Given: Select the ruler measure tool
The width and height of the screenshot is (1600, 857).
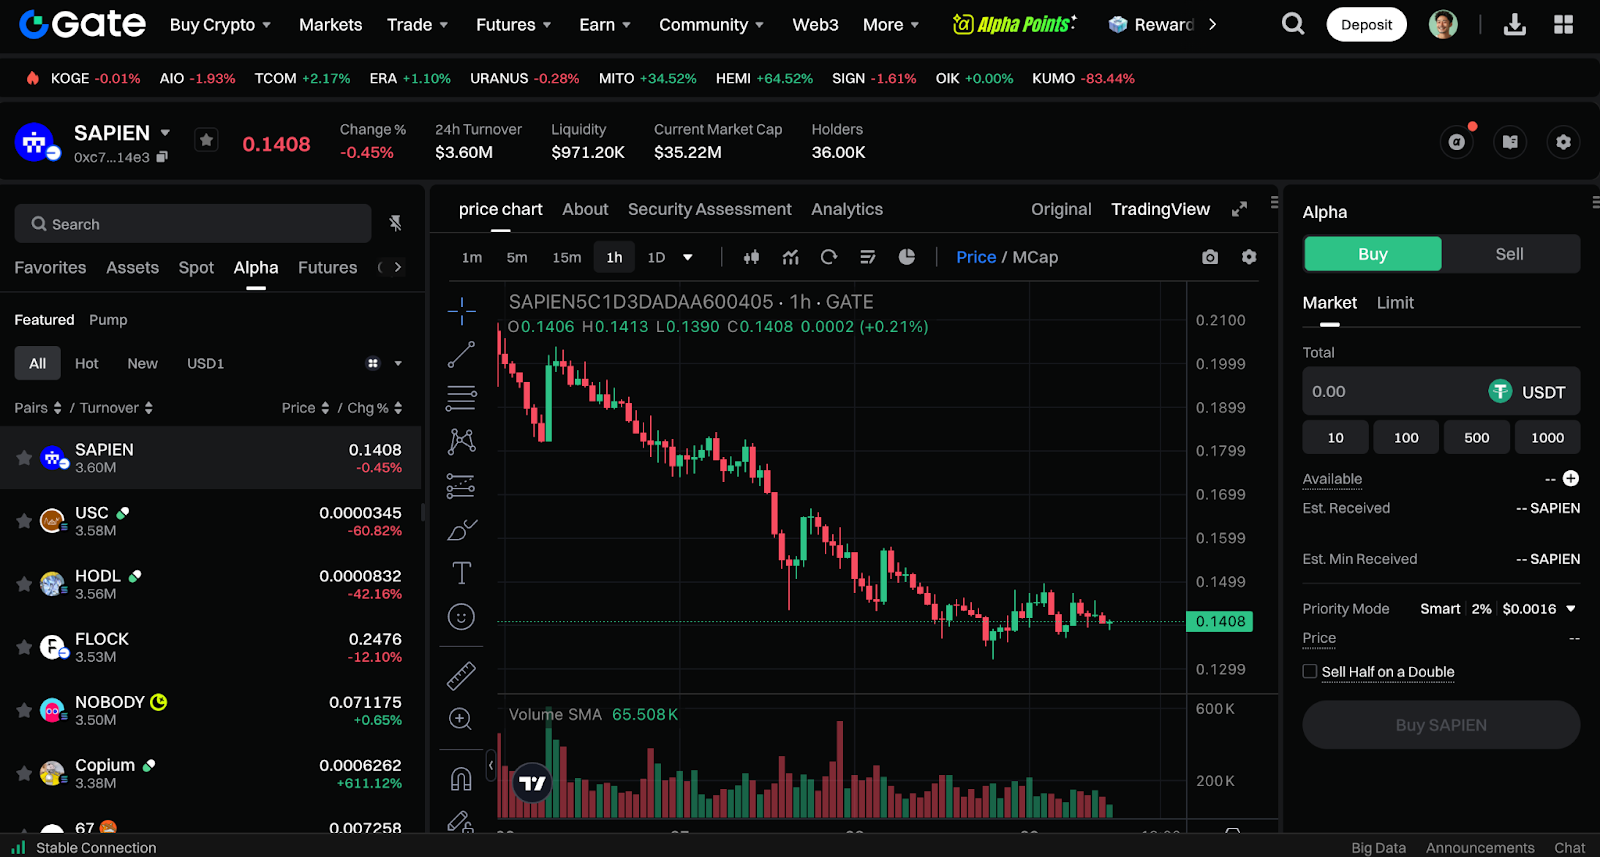Looking at the screenshot, I should [x=461, y=676].
